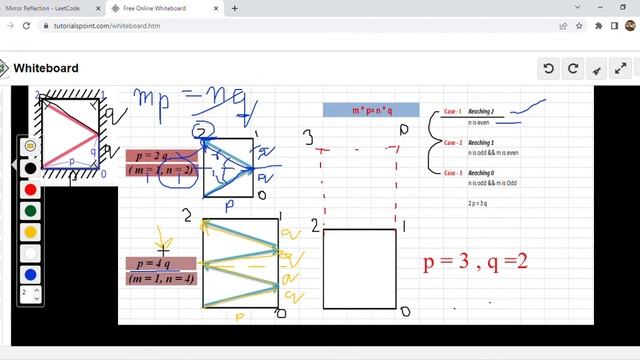
Task: Expand whiteboard to fullscreen with arrows icon
Action: (x=620, y=69)
